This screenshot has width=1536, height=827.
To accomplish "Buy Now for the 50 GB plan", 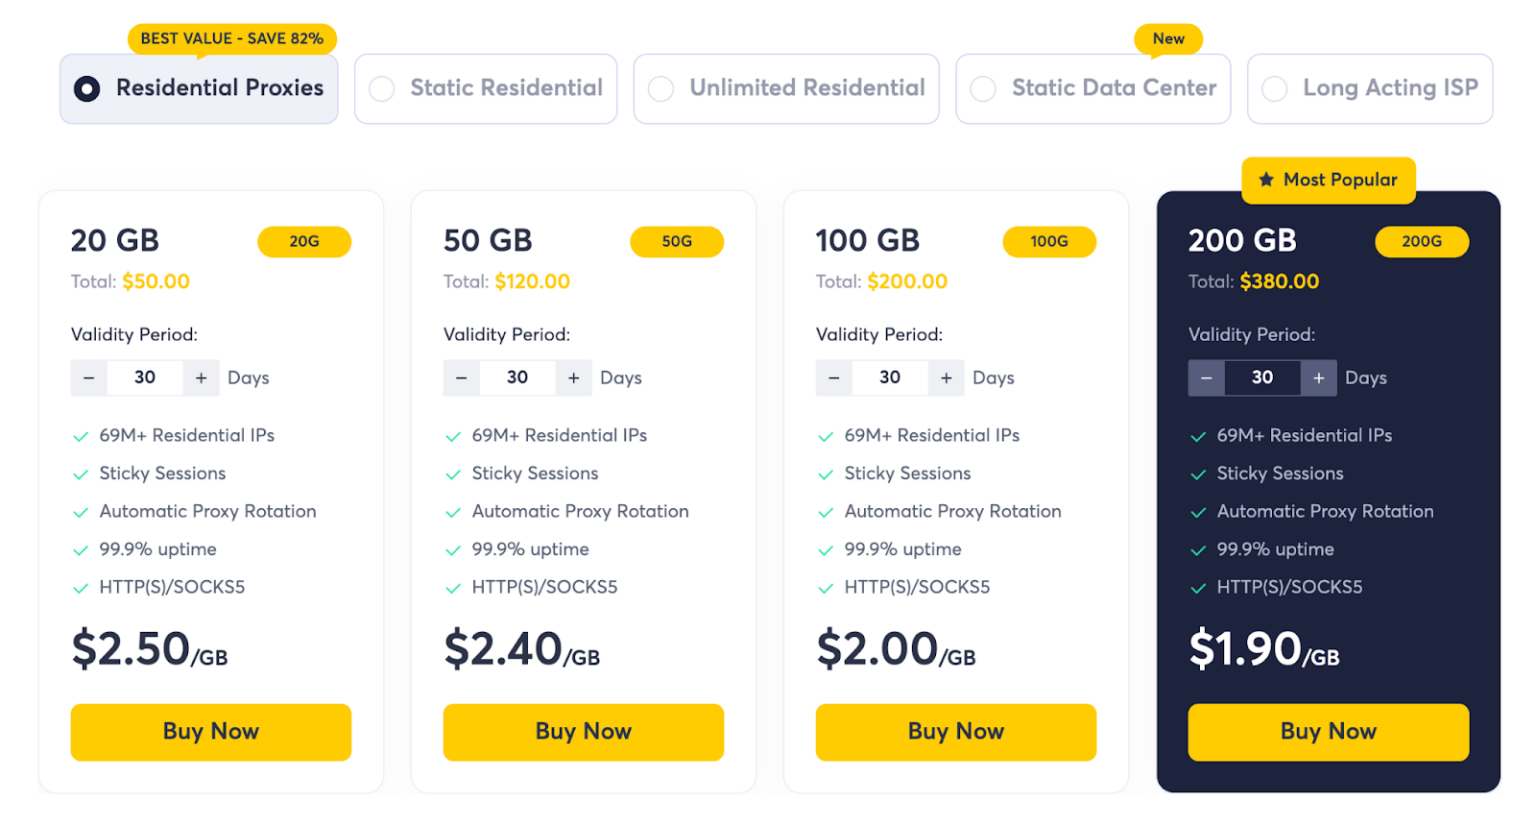I will [x=583, y=732].
